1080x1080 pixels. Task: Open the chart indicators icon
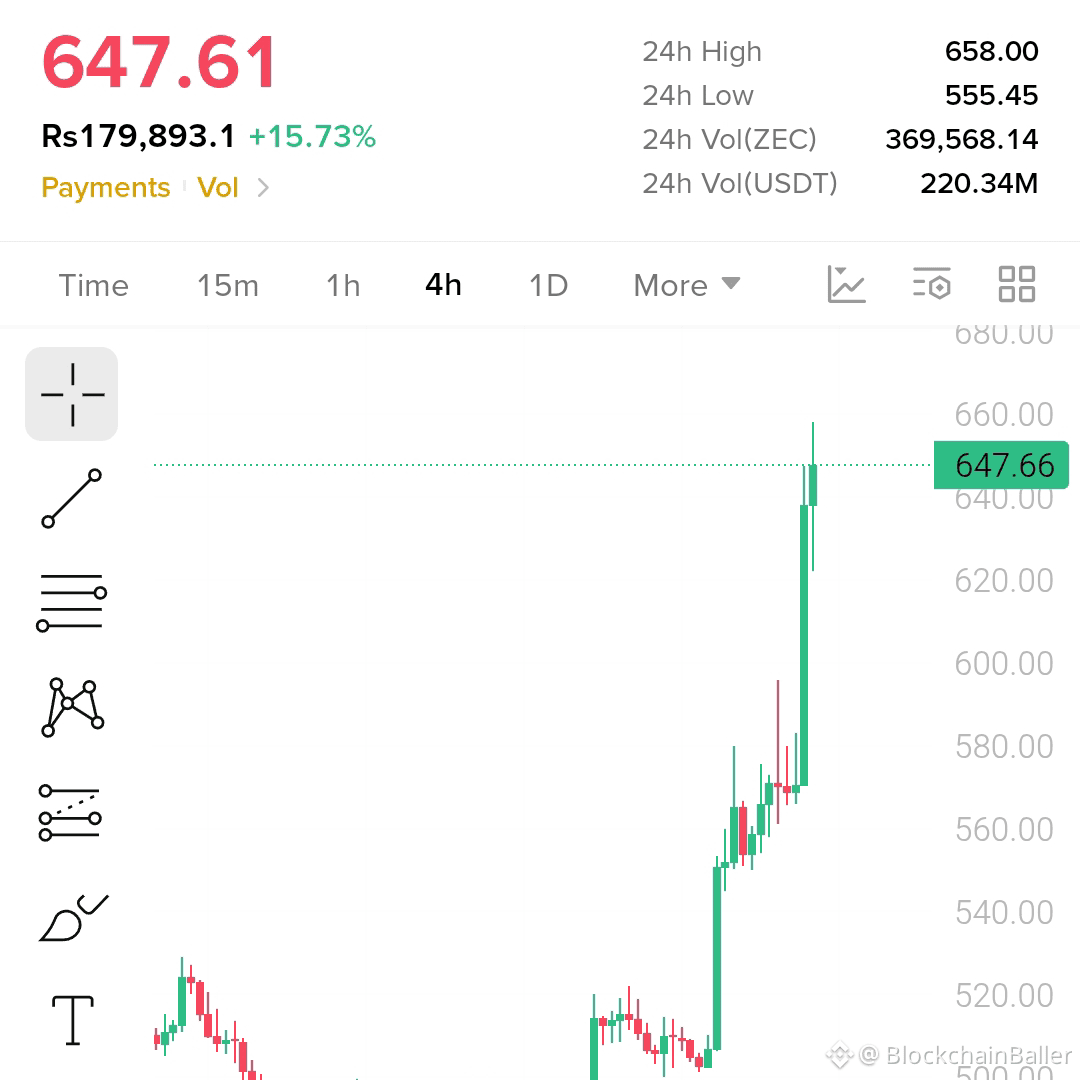click(x=846, y=284)
